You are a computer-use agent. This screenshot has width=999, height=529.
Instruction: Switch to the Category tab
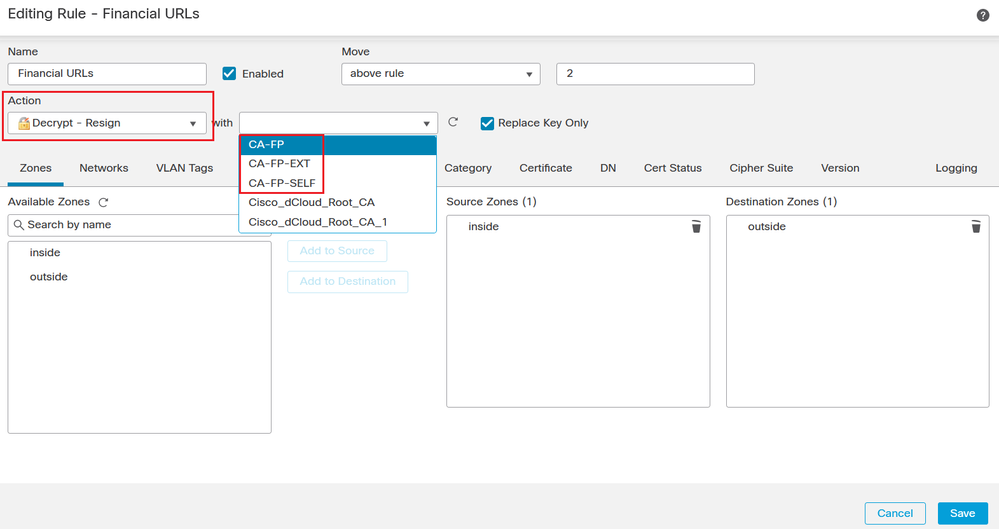(x=468, y=168)
